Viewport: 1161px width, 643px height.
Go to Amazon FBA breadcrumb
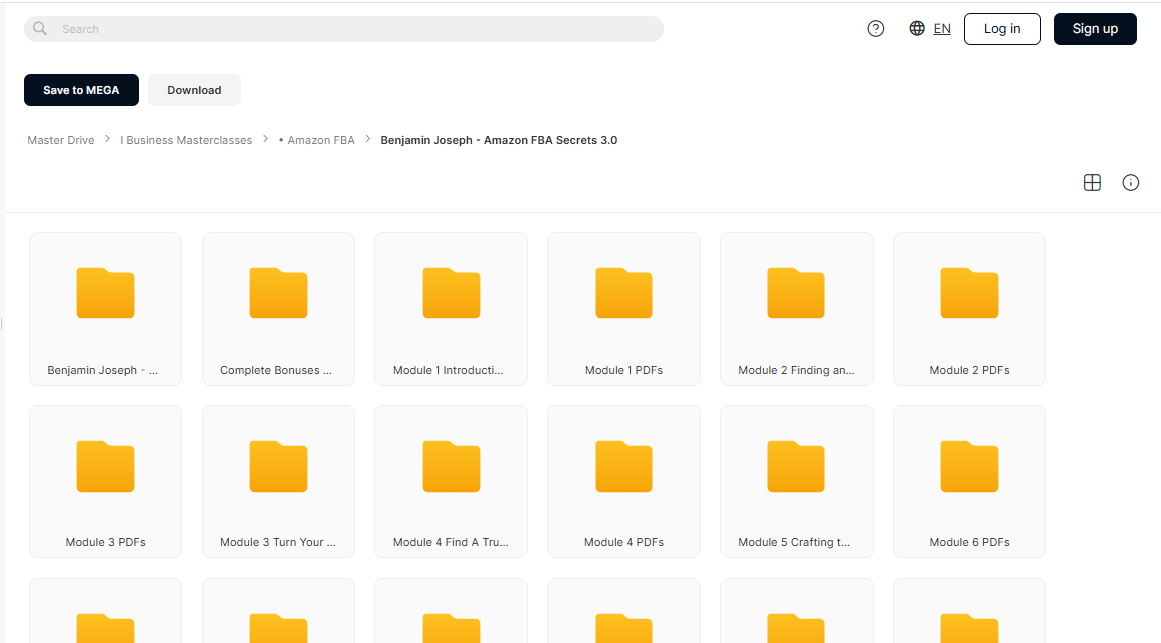point(317,140)
